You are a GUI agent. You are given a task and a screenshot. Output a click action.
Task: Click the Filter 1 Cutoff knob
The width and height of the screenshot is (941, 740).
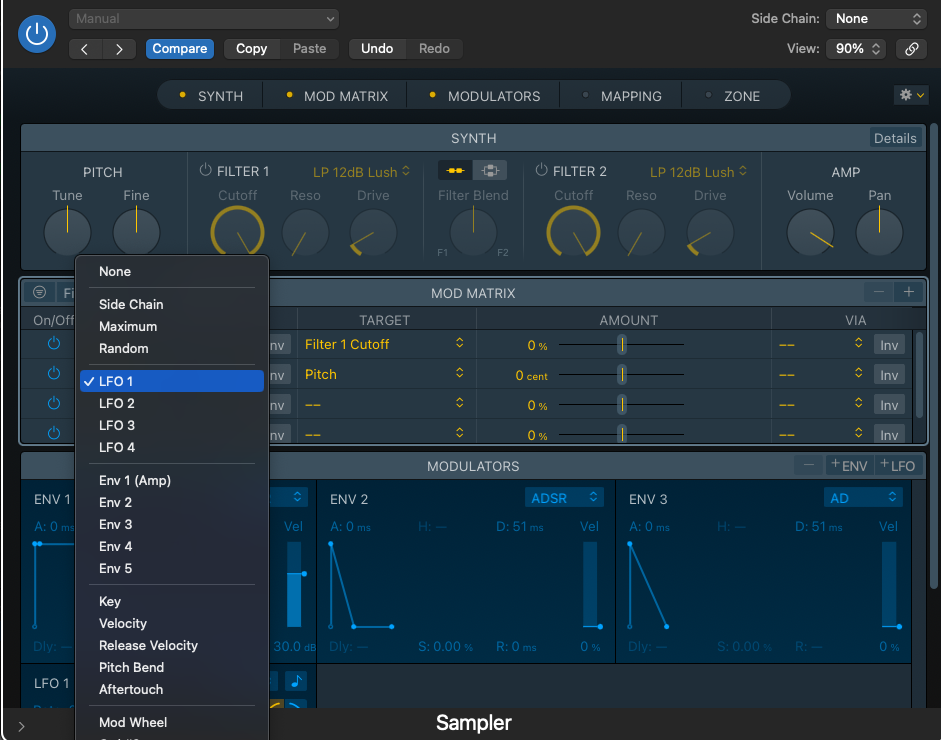click(238, 232)
